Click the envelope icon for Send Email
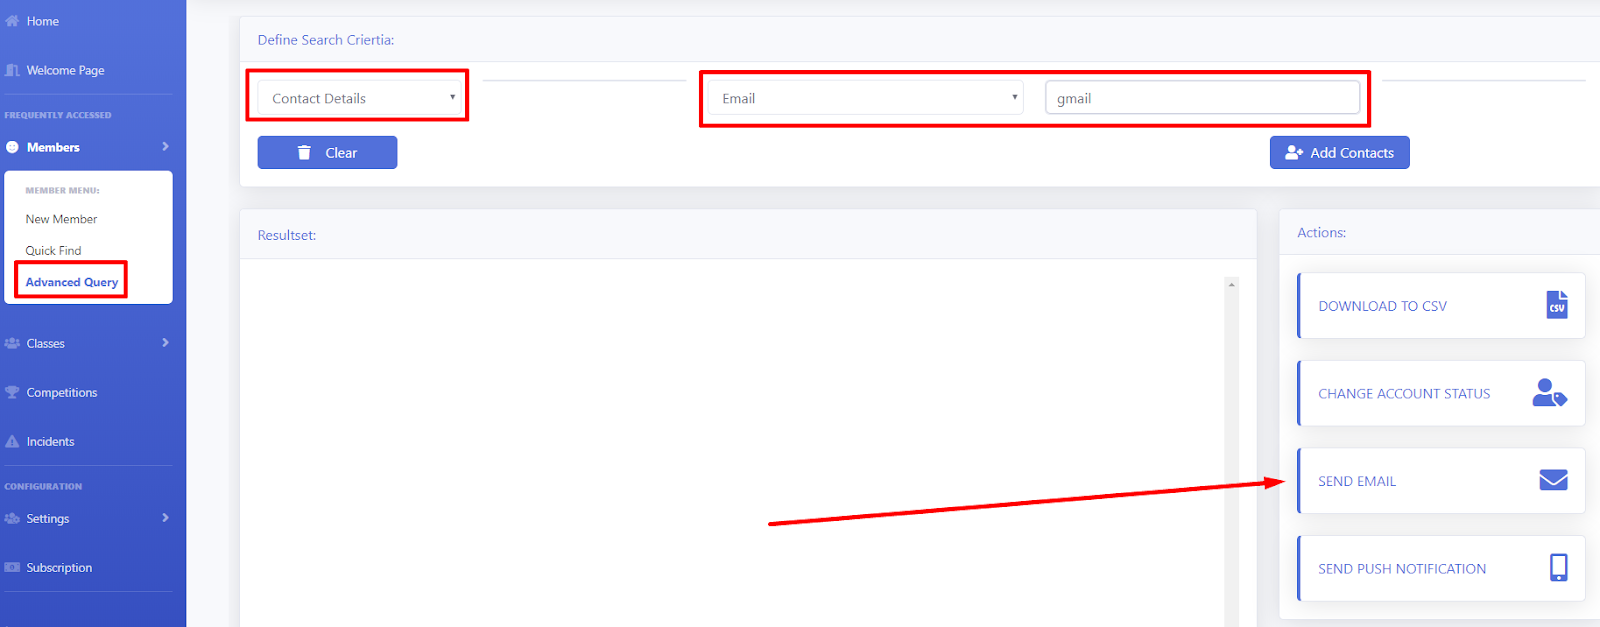Image resolution: width=1600 pixels, height=627 pixels. coord(1553,480)
